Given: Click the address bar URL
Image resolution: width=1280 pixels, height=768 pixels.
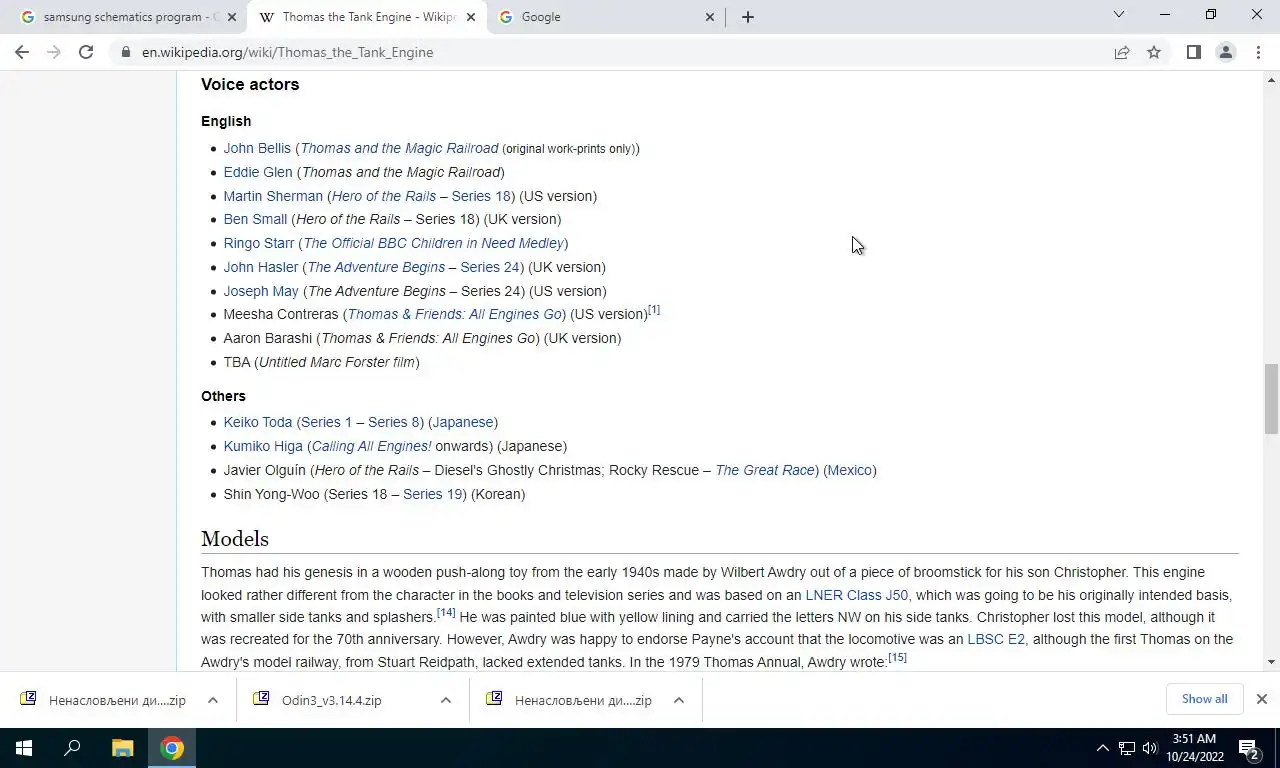Looking at the screenshot, I should [287, 52].
